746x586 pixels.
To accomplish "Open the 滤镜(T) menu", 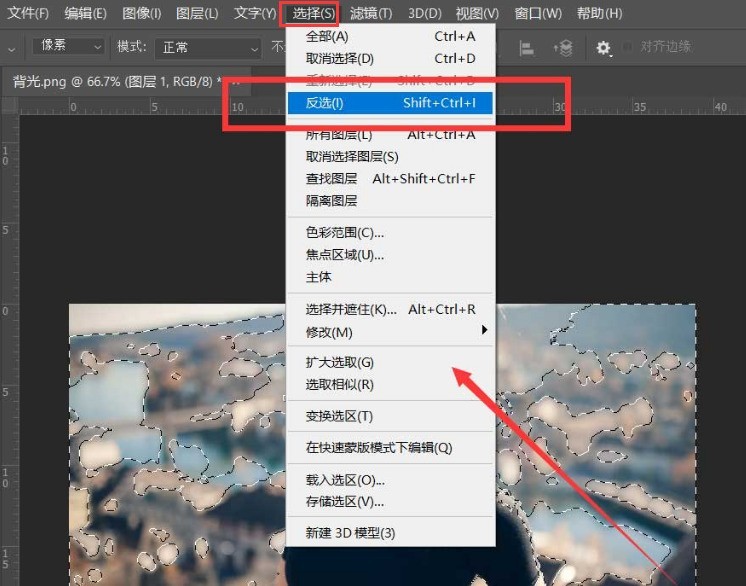I will [x=371, y=13].
